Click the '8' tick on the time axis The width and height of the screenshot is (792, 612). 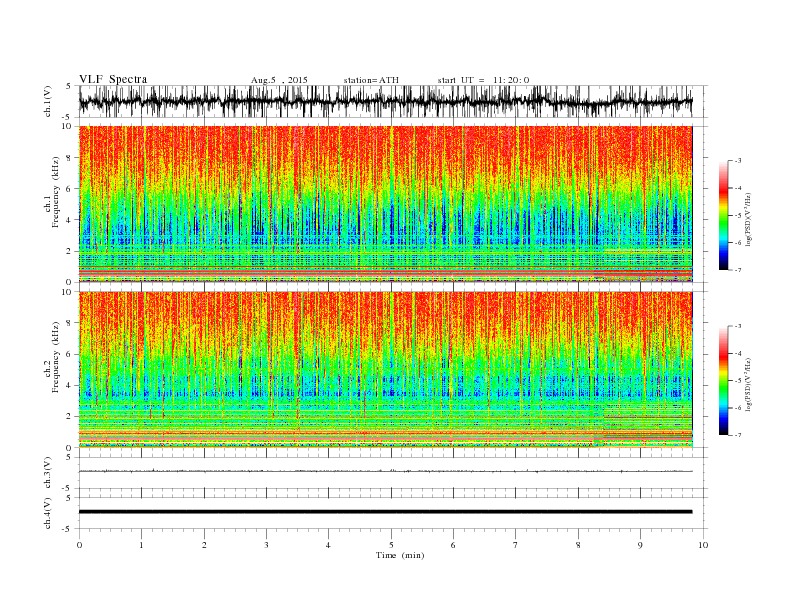(578, 545)
